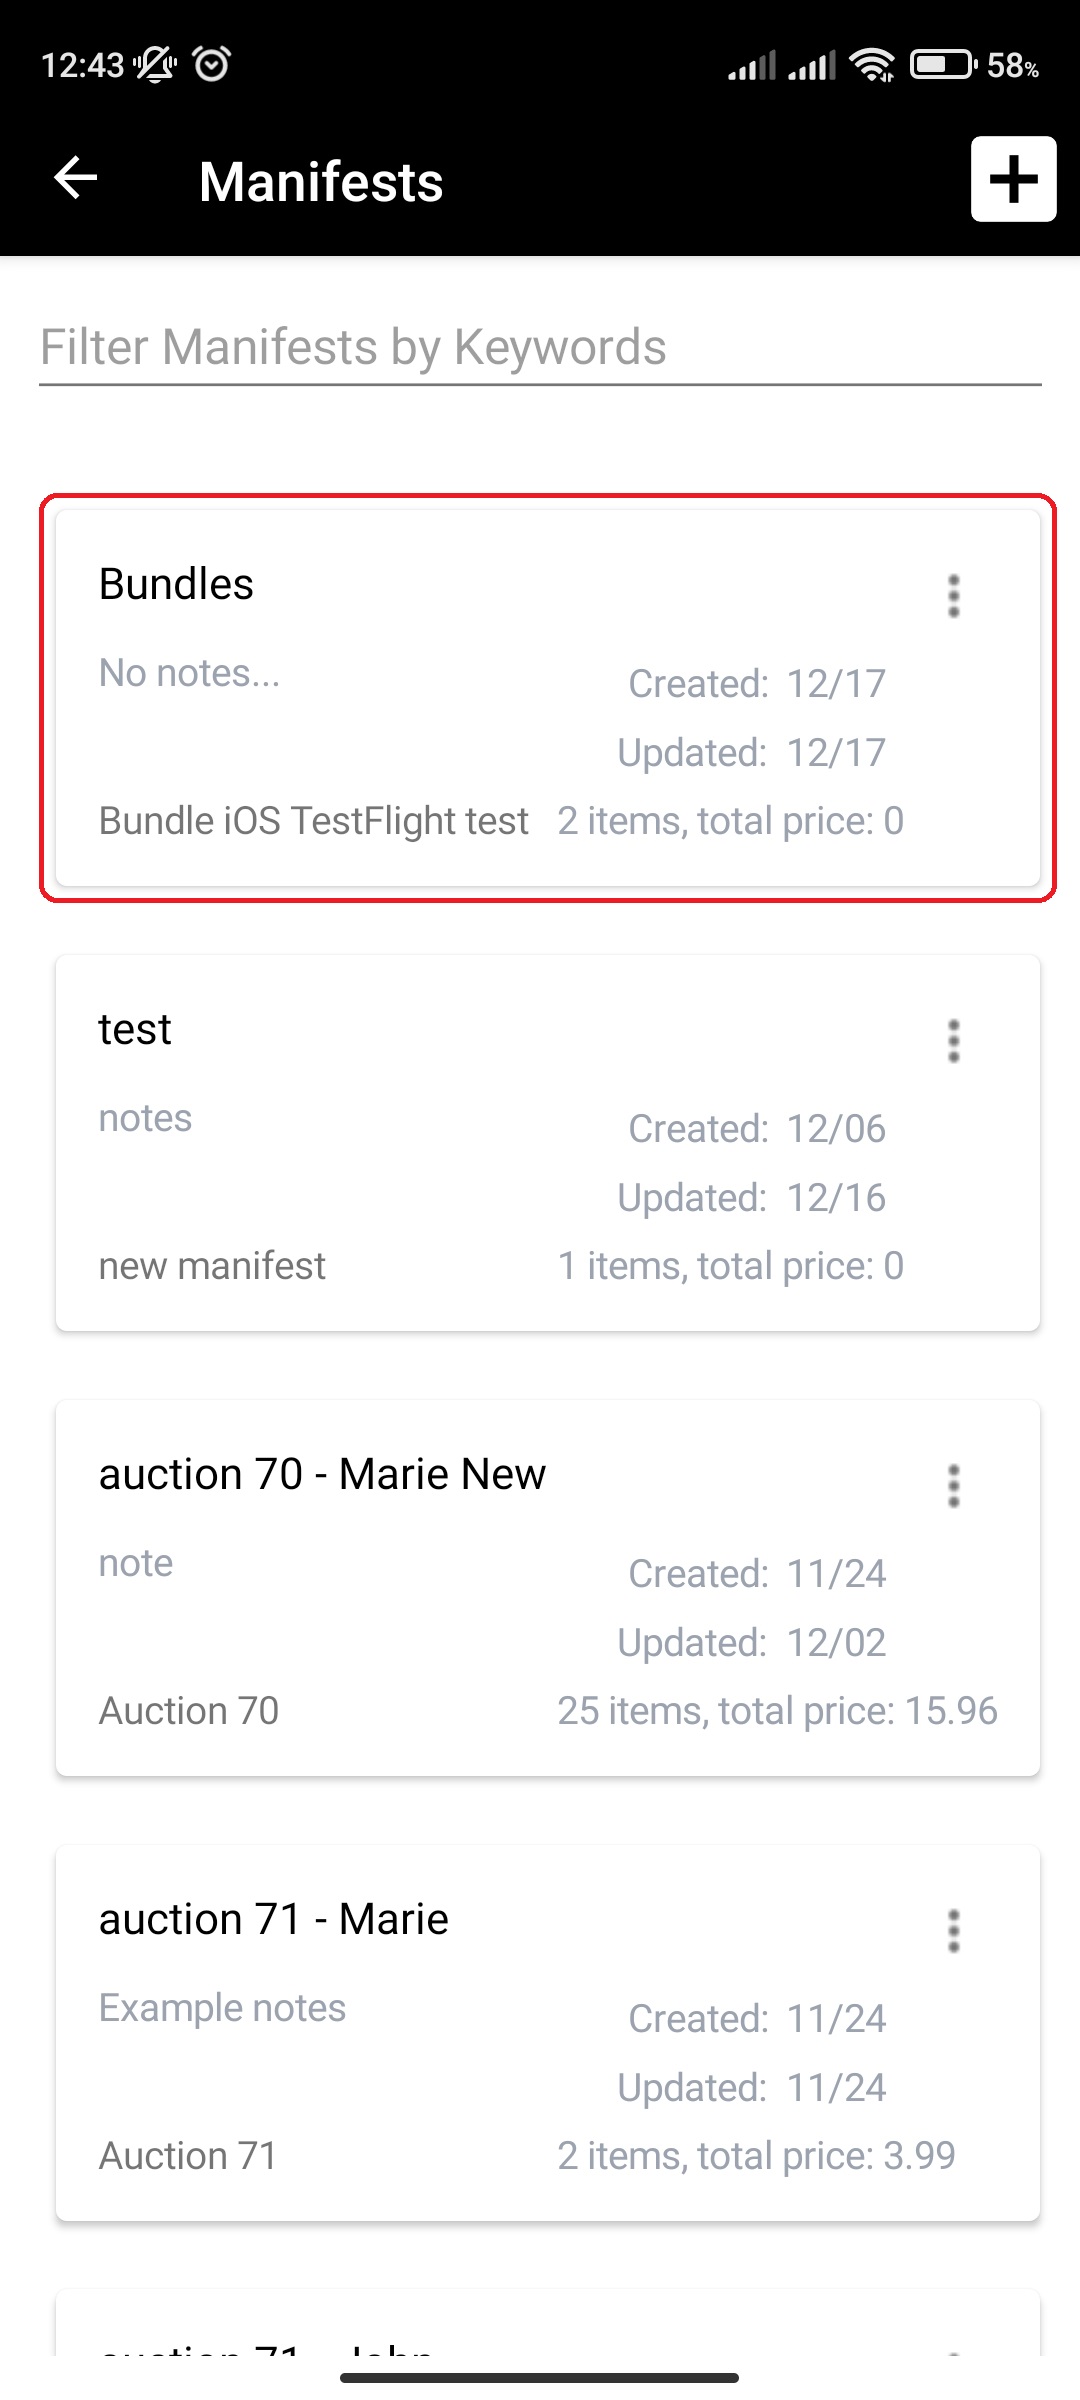1080x2400 pixels.
Task: Focus the Filter Manifests by Keywords field
Action: (540, 348)
